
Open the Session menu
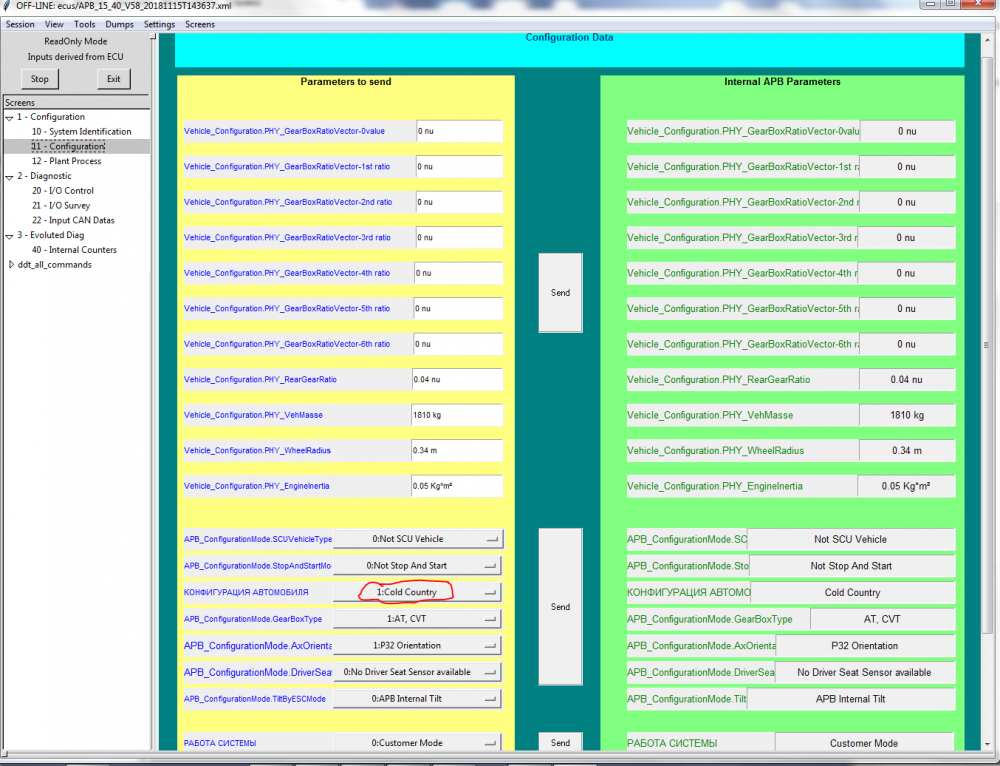20,24
